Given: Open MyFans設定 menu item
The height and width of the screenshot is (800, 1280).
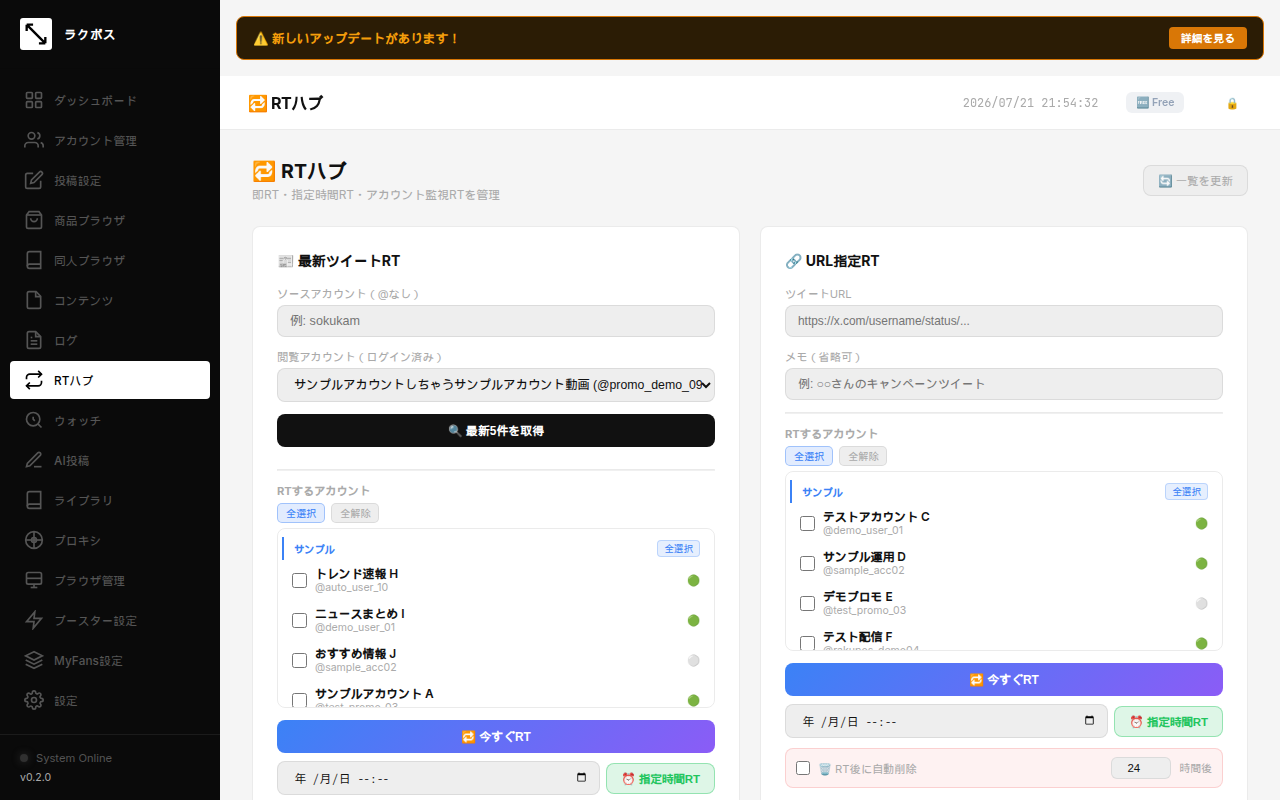Looking at the screenshot, I should coord(110,660).
